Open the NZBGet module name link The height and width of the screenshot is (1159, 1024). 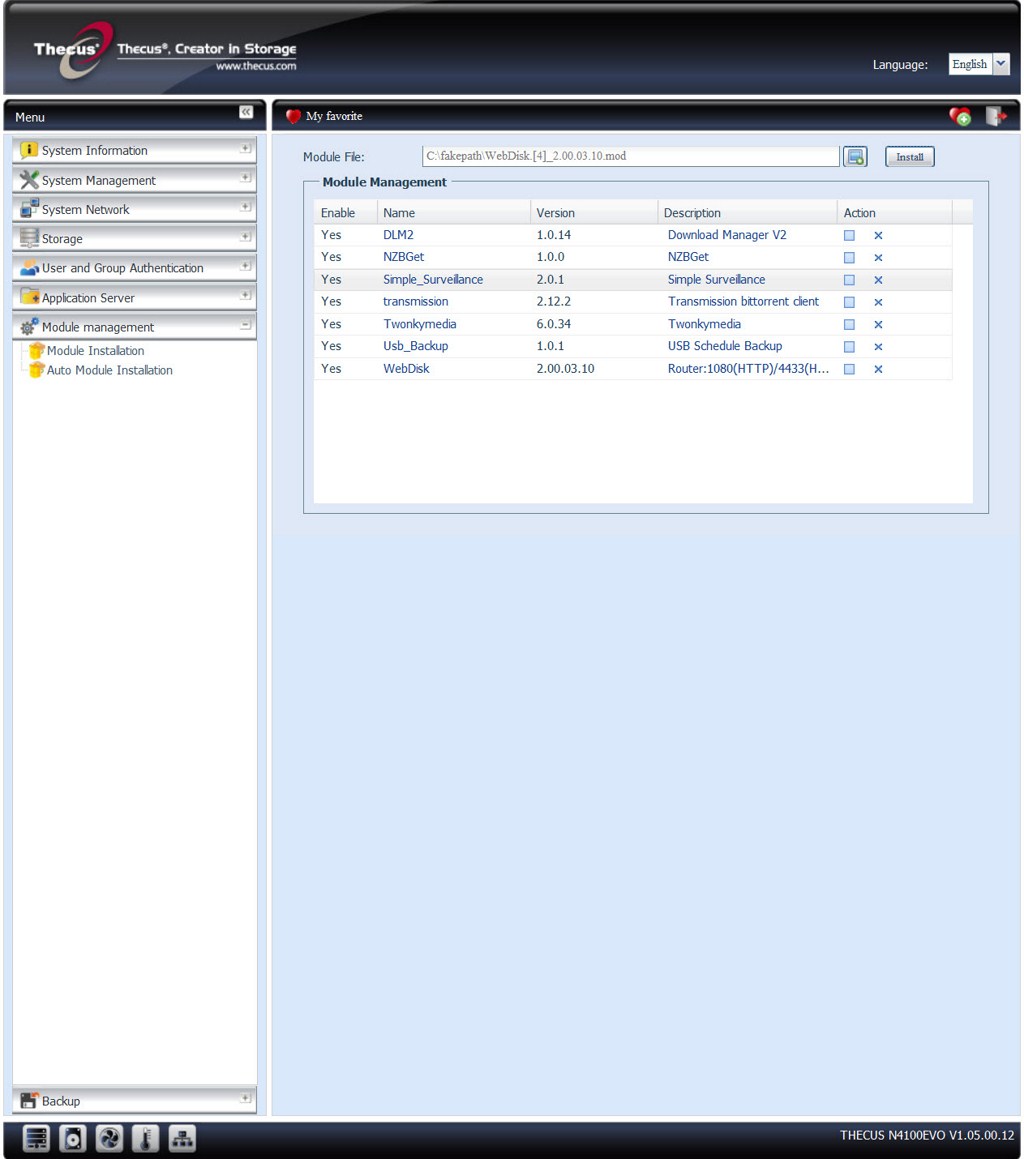pyautogui.click(x=404, y=257)
